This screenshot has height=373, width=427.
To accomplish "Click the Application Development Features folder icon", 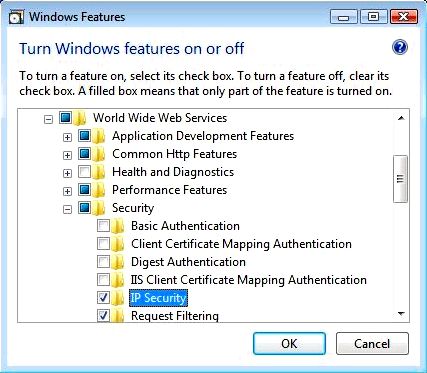I will 99,136.
